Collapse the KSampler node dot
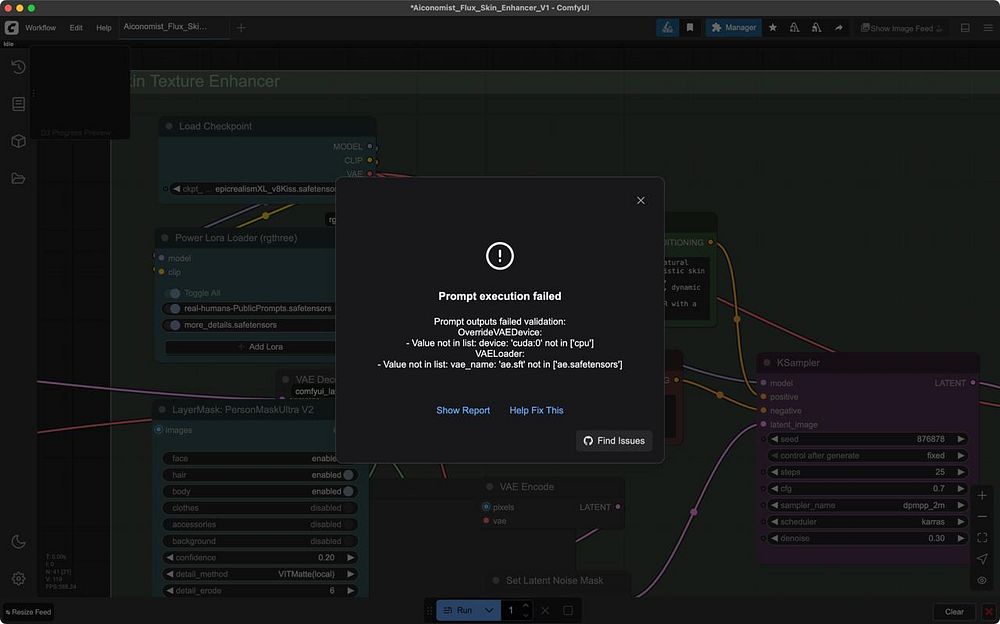 tap(767, 362)
